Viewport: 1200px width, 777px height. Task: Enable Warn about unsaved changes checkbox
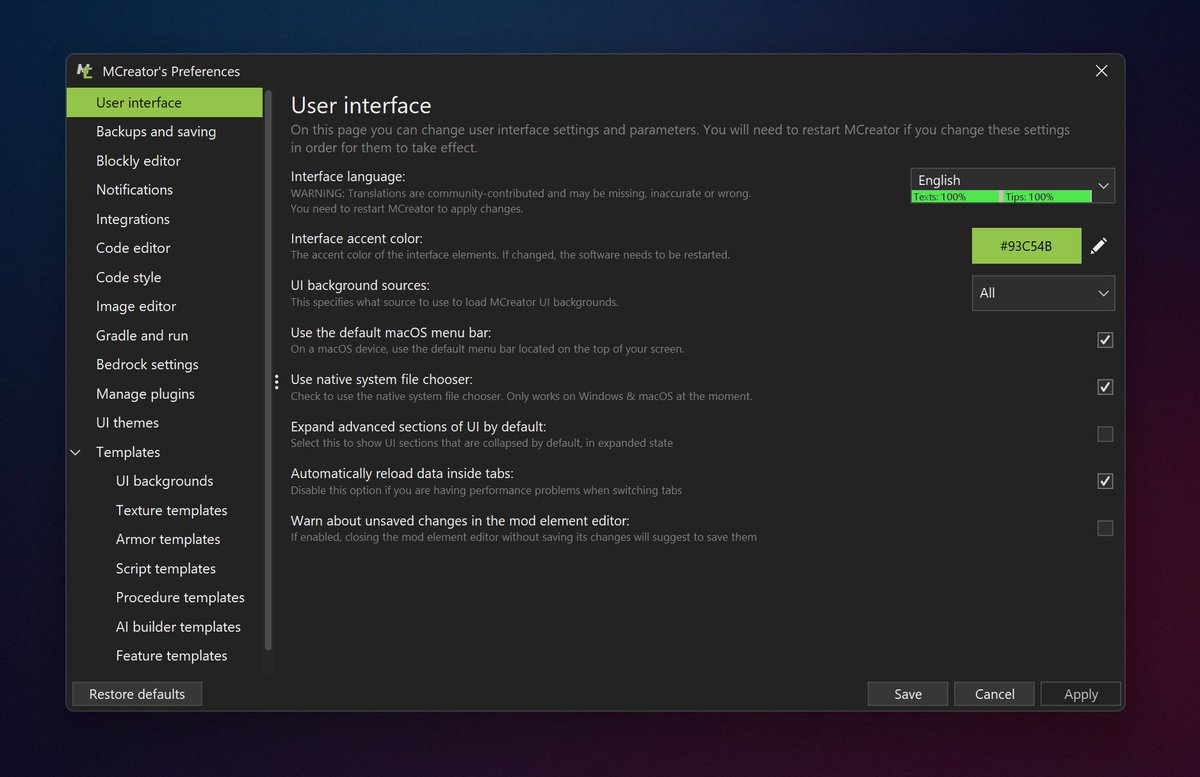coord(1105,528)
